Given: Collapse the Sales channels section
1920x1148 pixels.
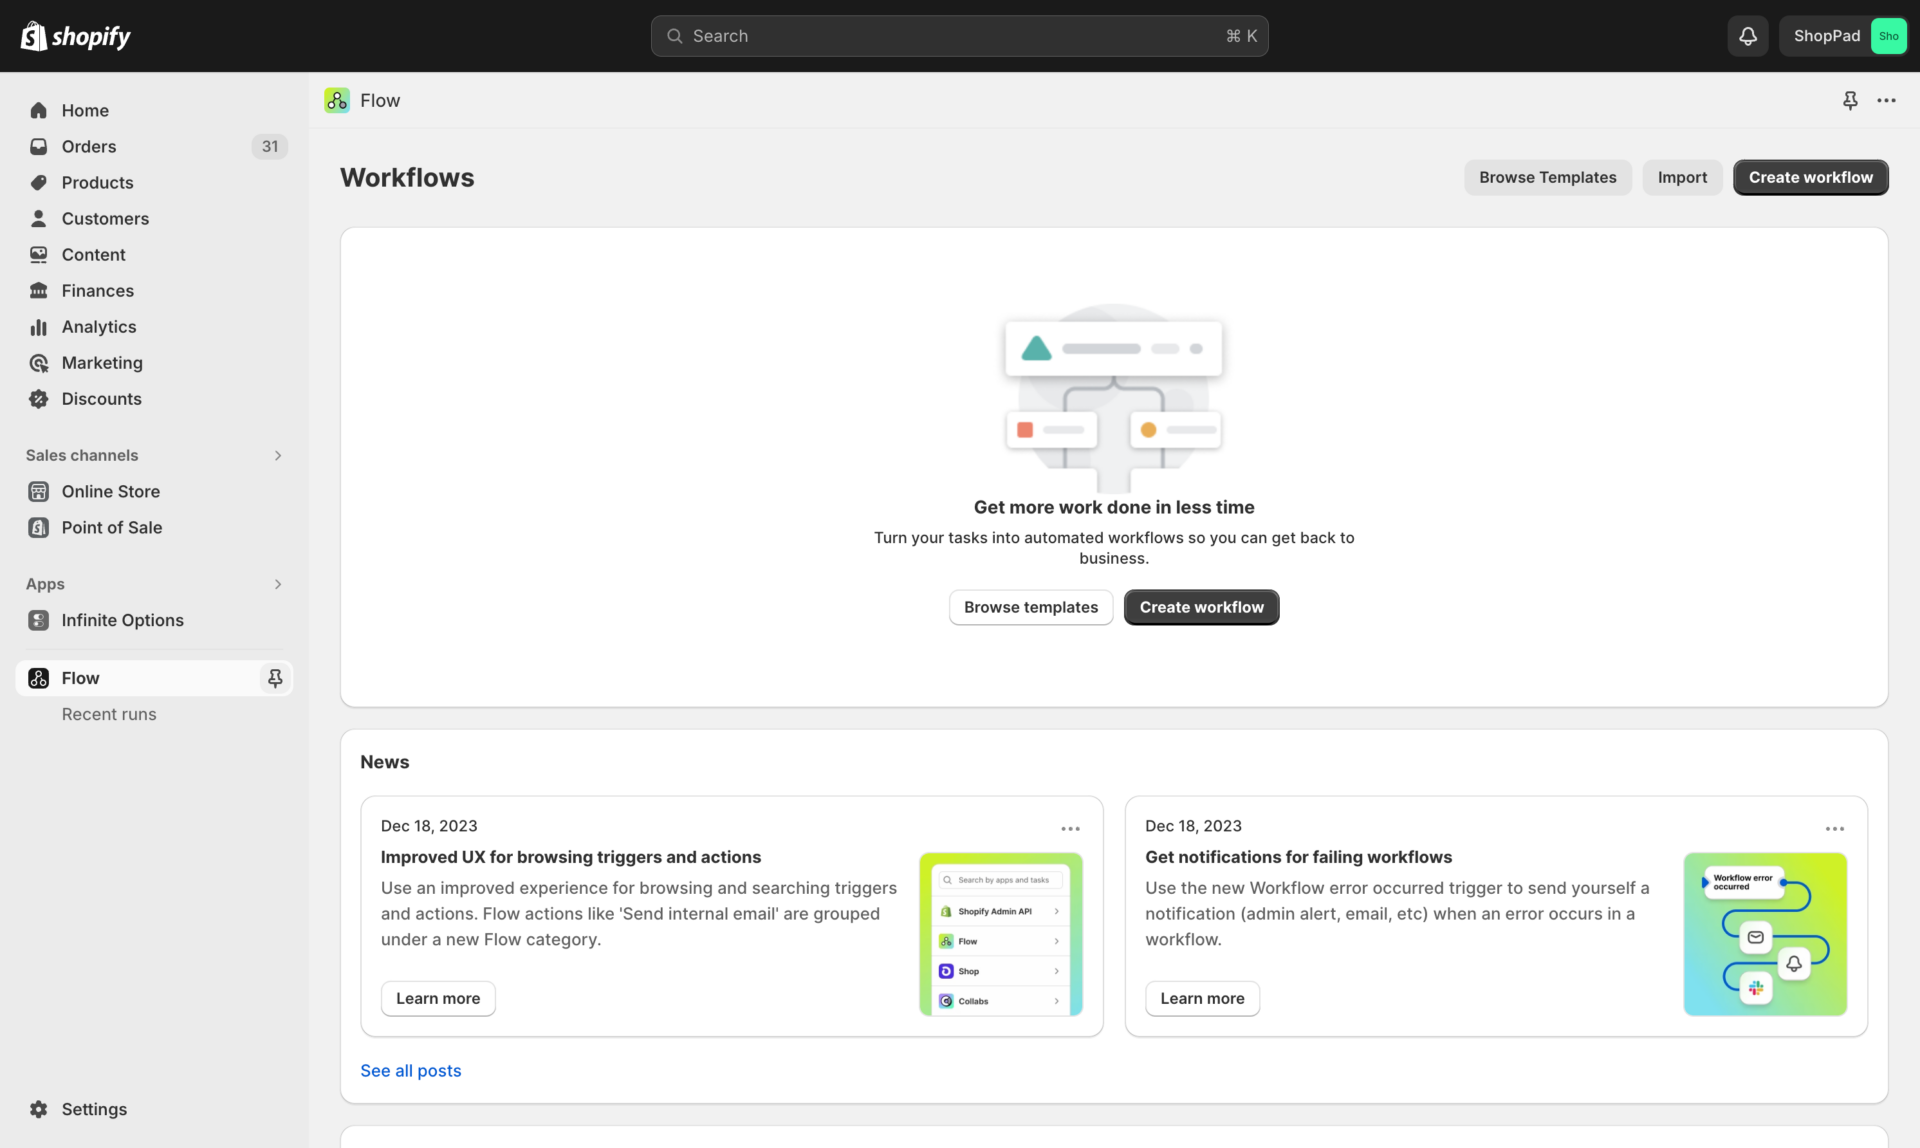Looking at the screenshot, I should click(277, 455).
